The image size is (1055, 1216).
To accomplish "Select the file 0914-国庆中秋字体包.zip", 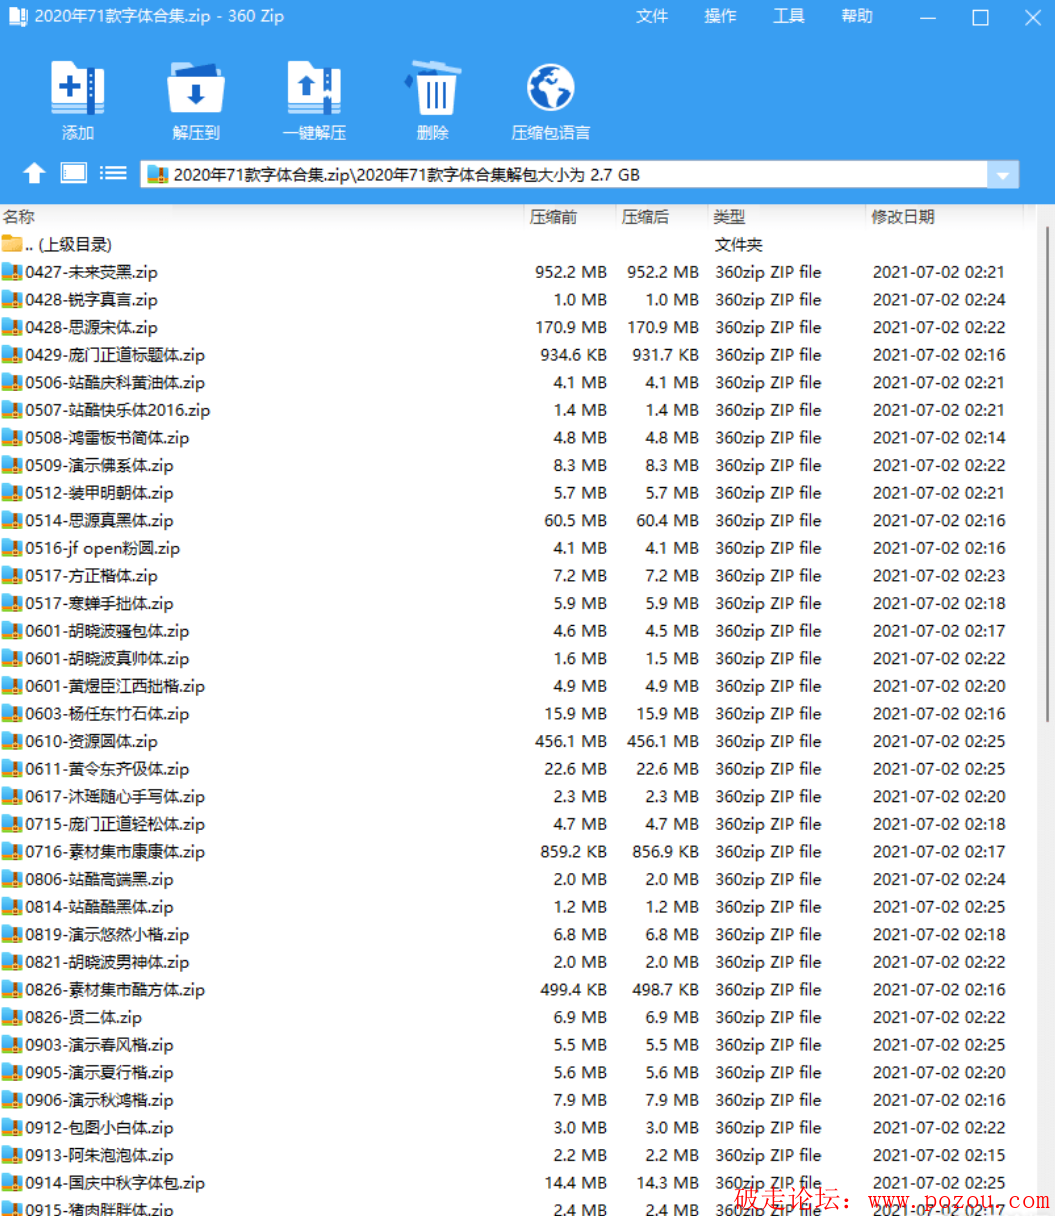I will [115, 1183].
